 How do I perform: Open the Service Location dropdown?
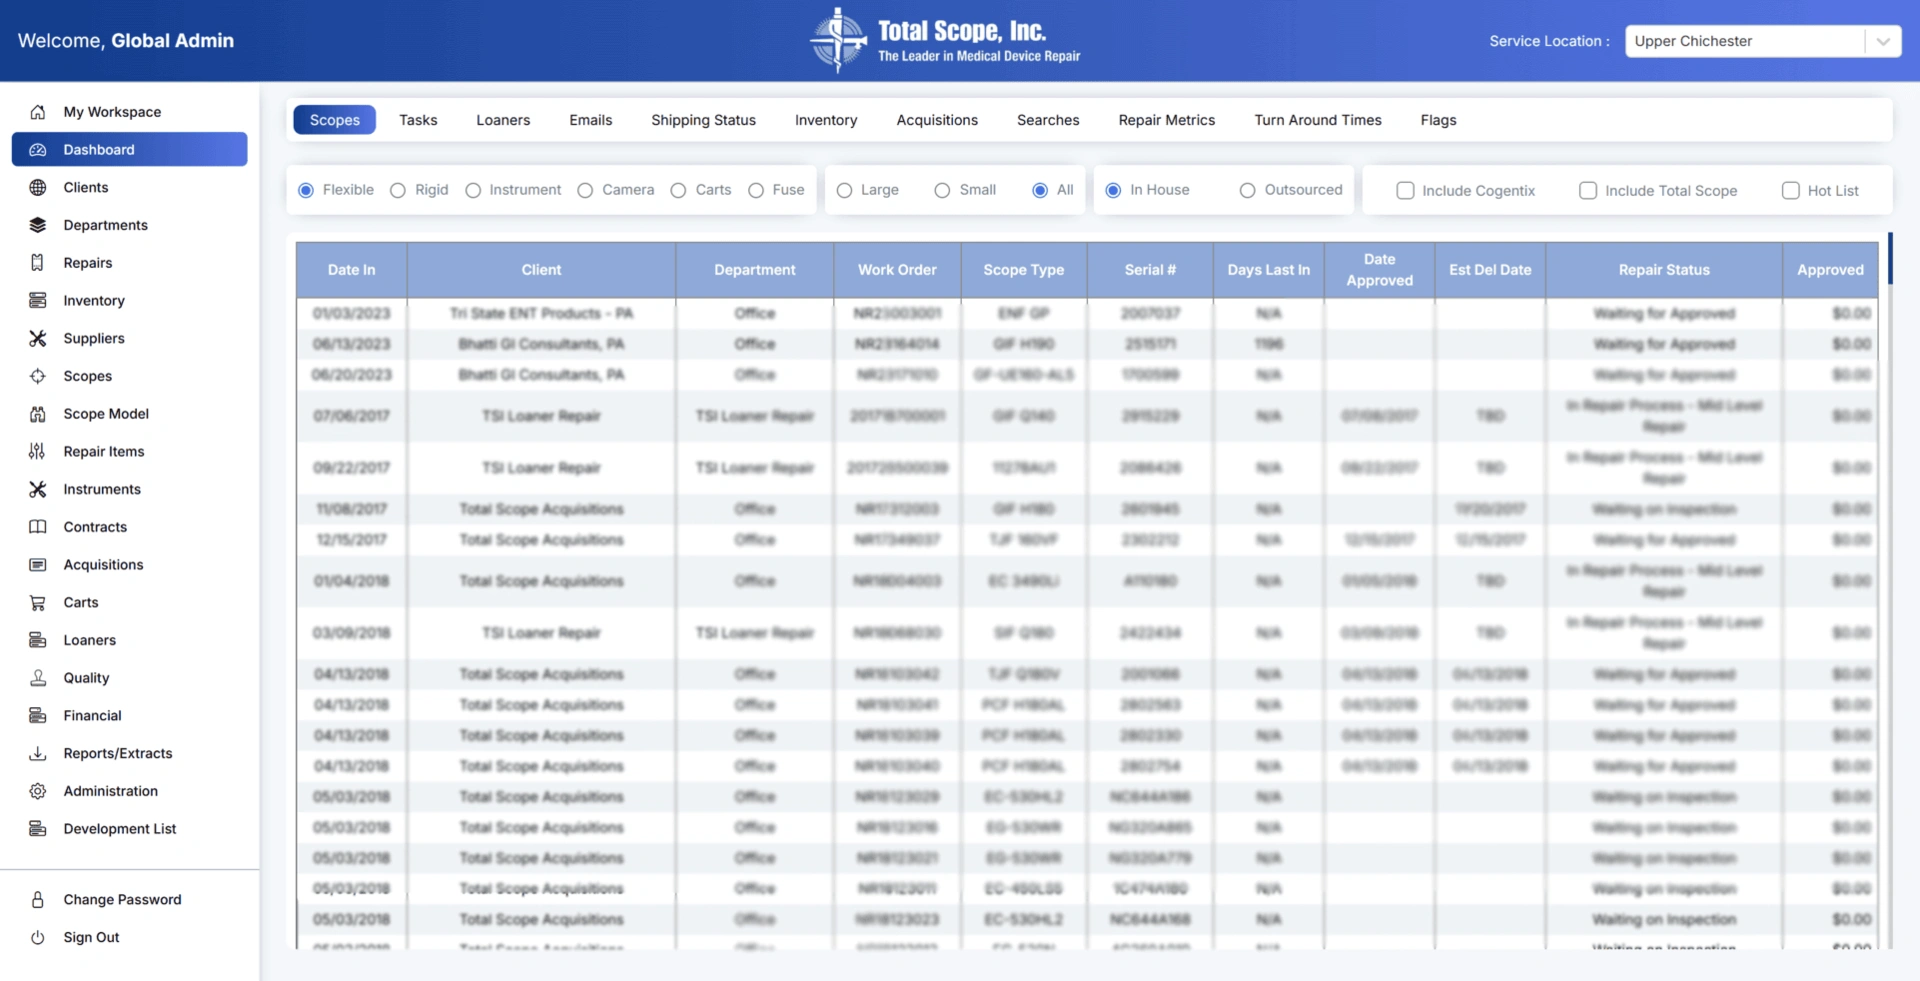[1745, 41]
